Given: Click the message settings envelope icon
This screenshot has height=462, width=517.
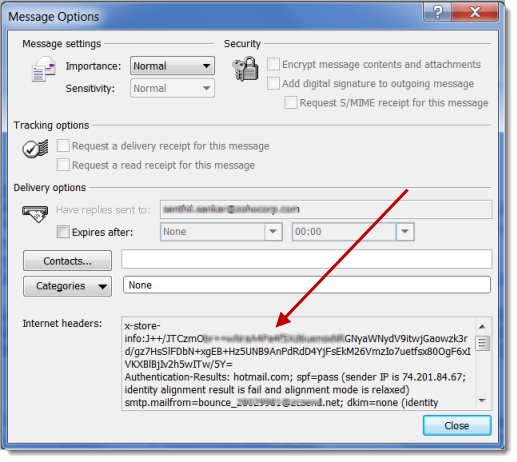Looking at the screenshot, I should [x=43, y=69].
